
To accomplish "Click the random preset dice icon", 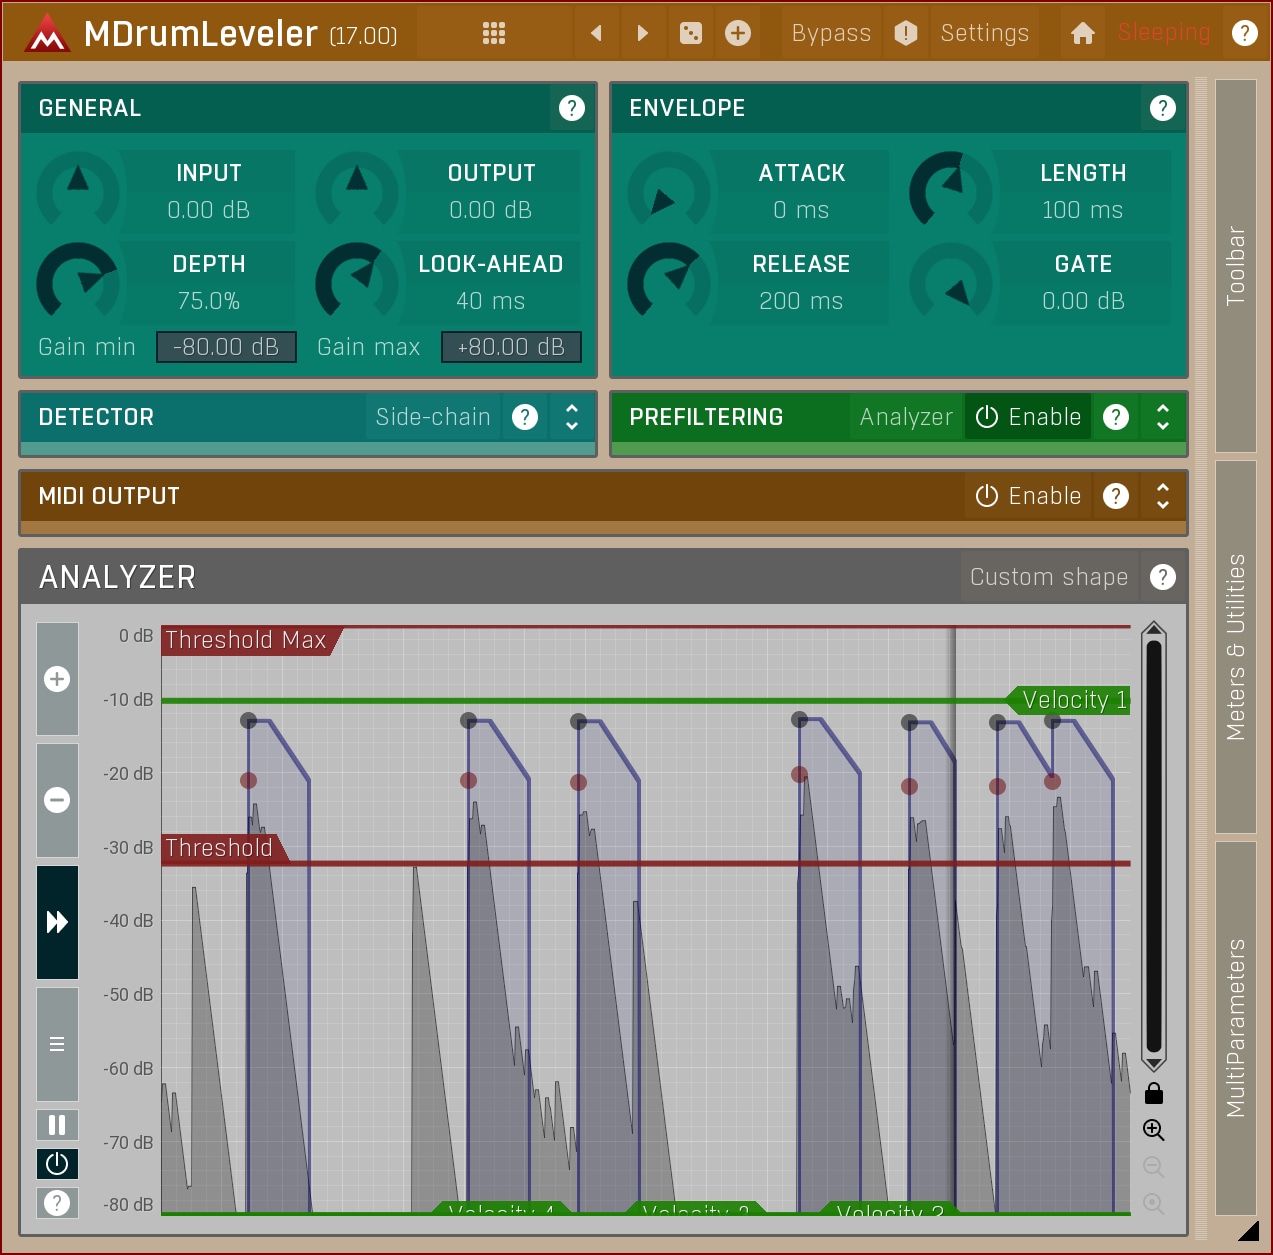I will click(x=690, y=33).
